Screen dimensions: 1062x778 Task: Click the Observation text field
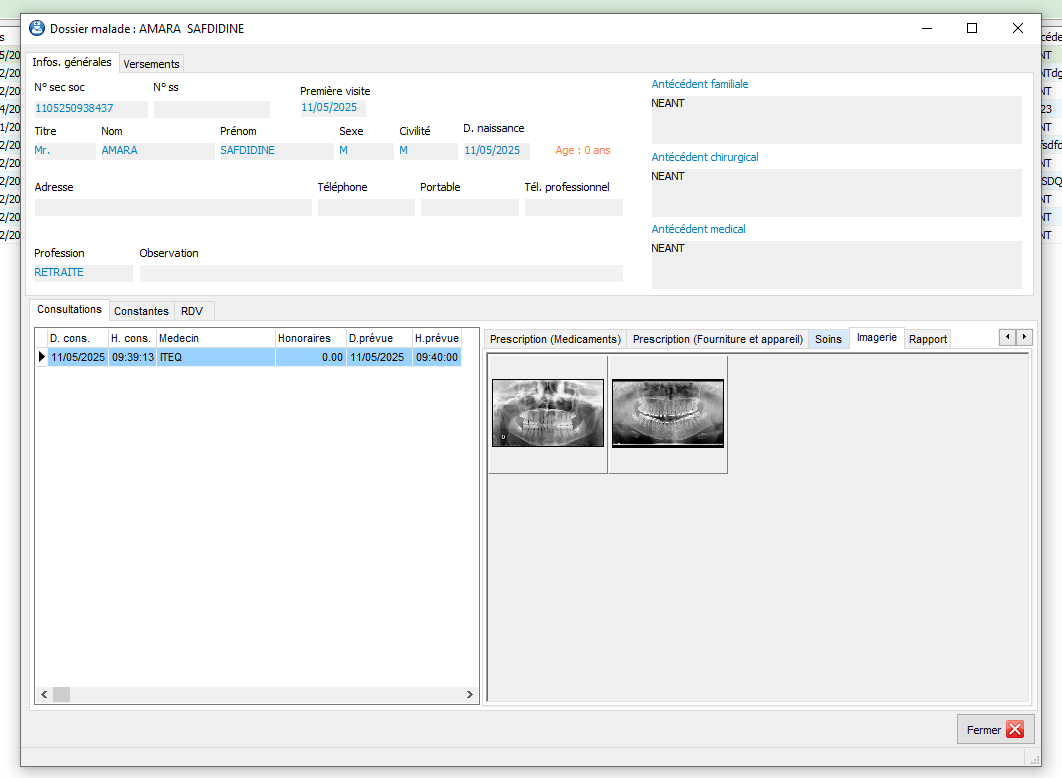pyautogui.click(x=381, y=274)
